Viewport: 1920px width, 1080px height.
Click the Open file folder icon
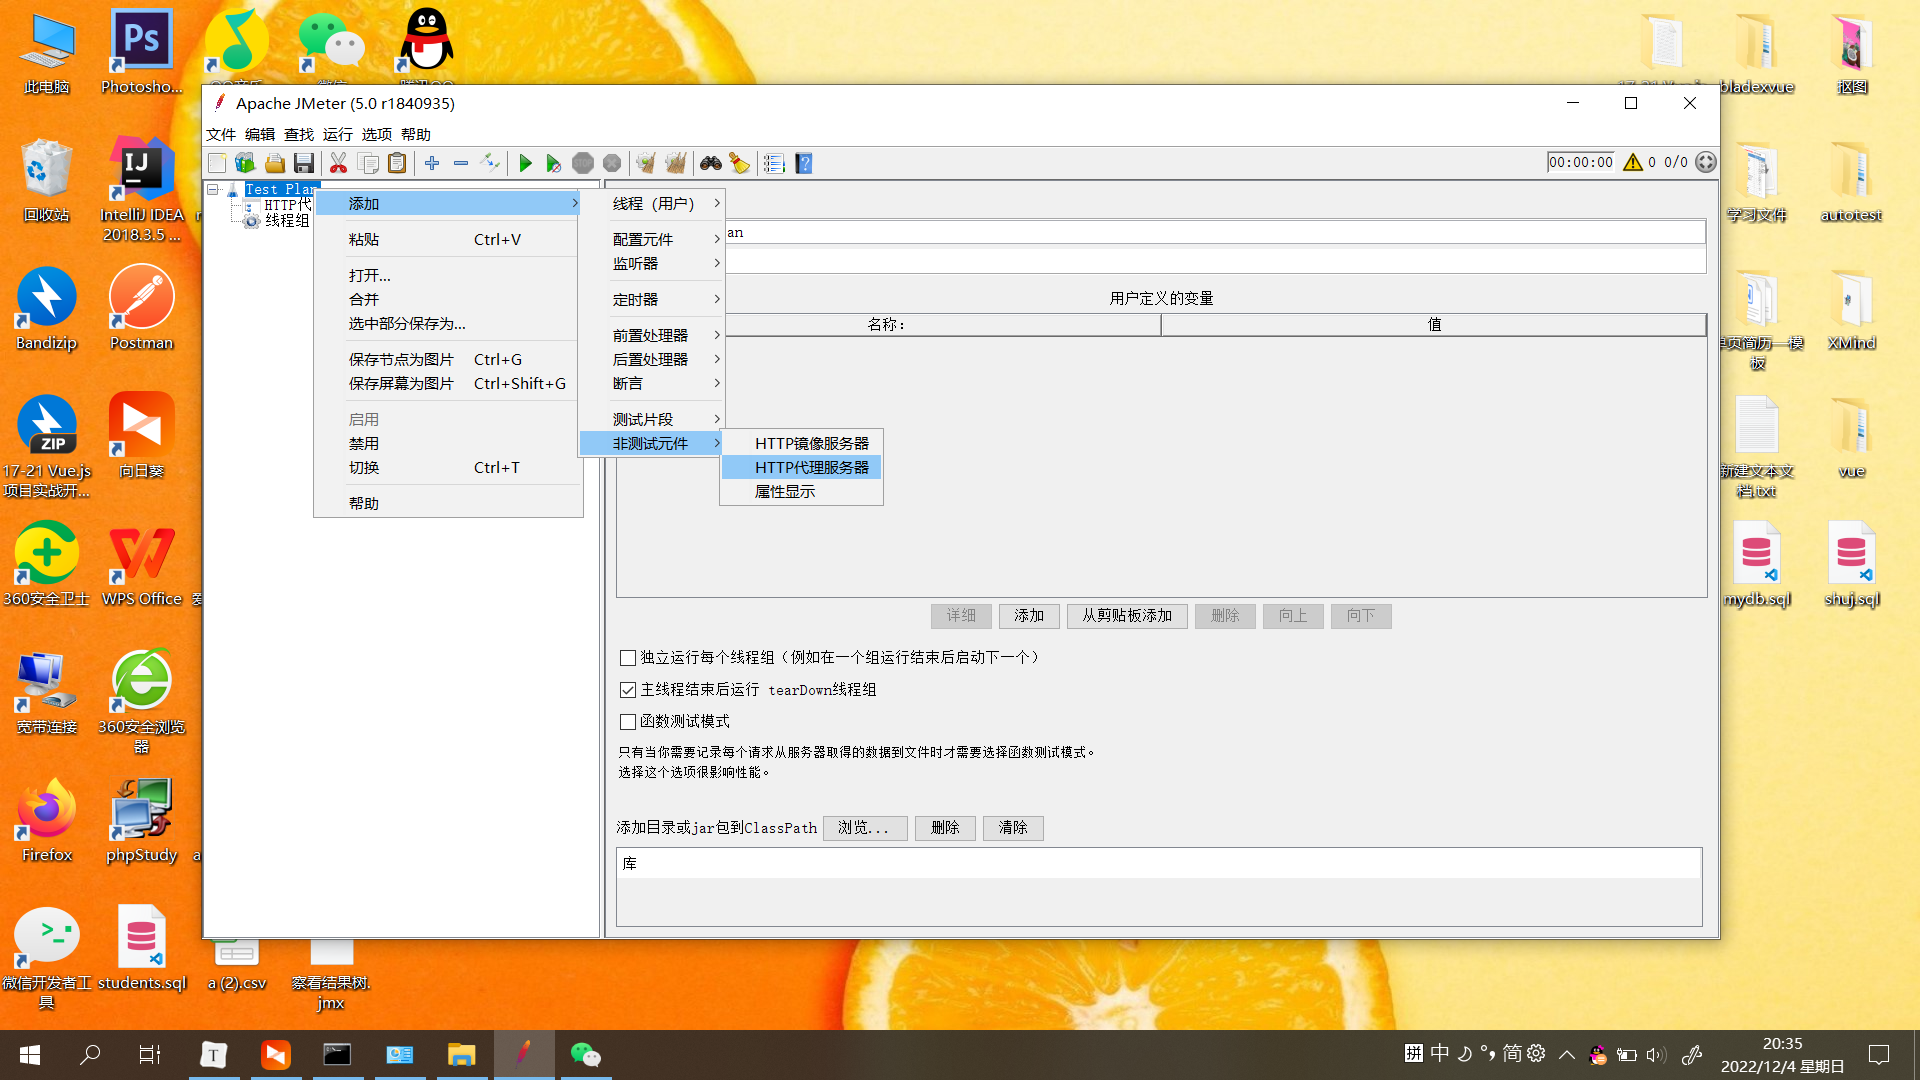(274, 163)
